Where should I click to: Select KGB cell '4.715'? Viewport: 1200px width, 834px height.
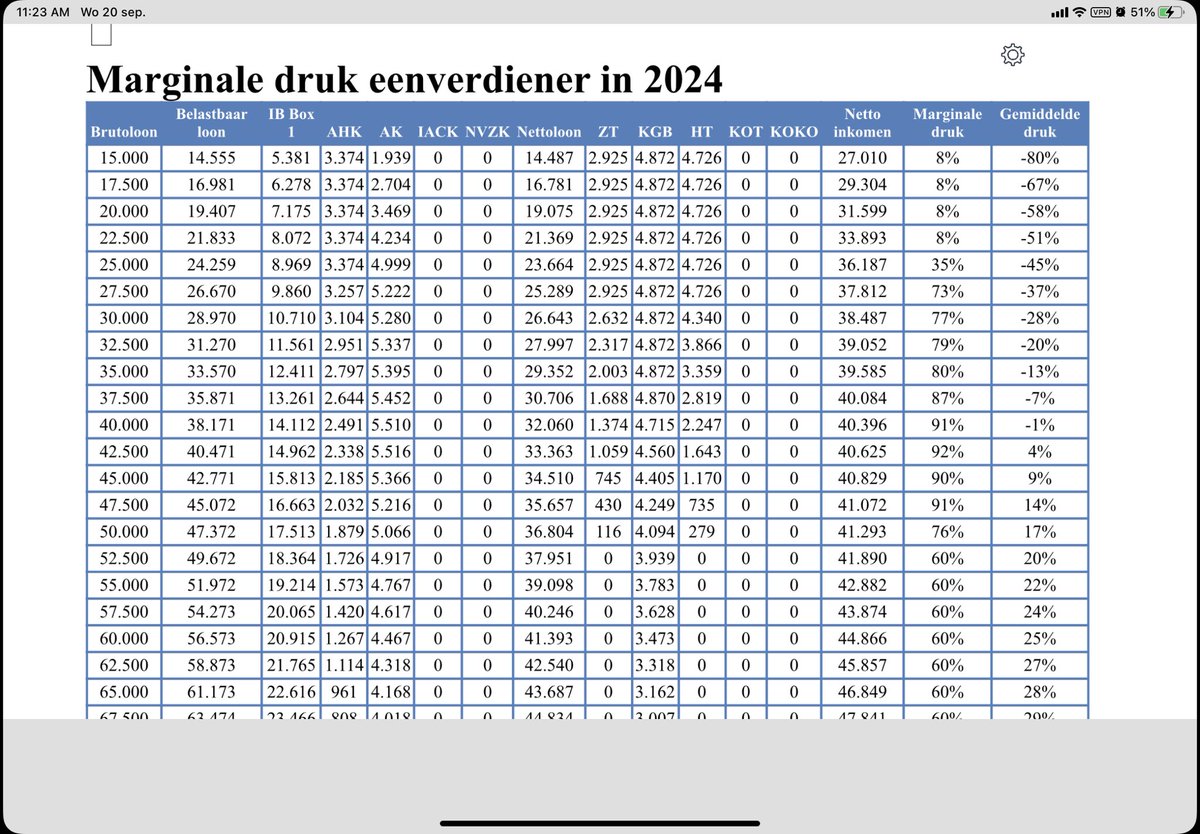(654, 425)
